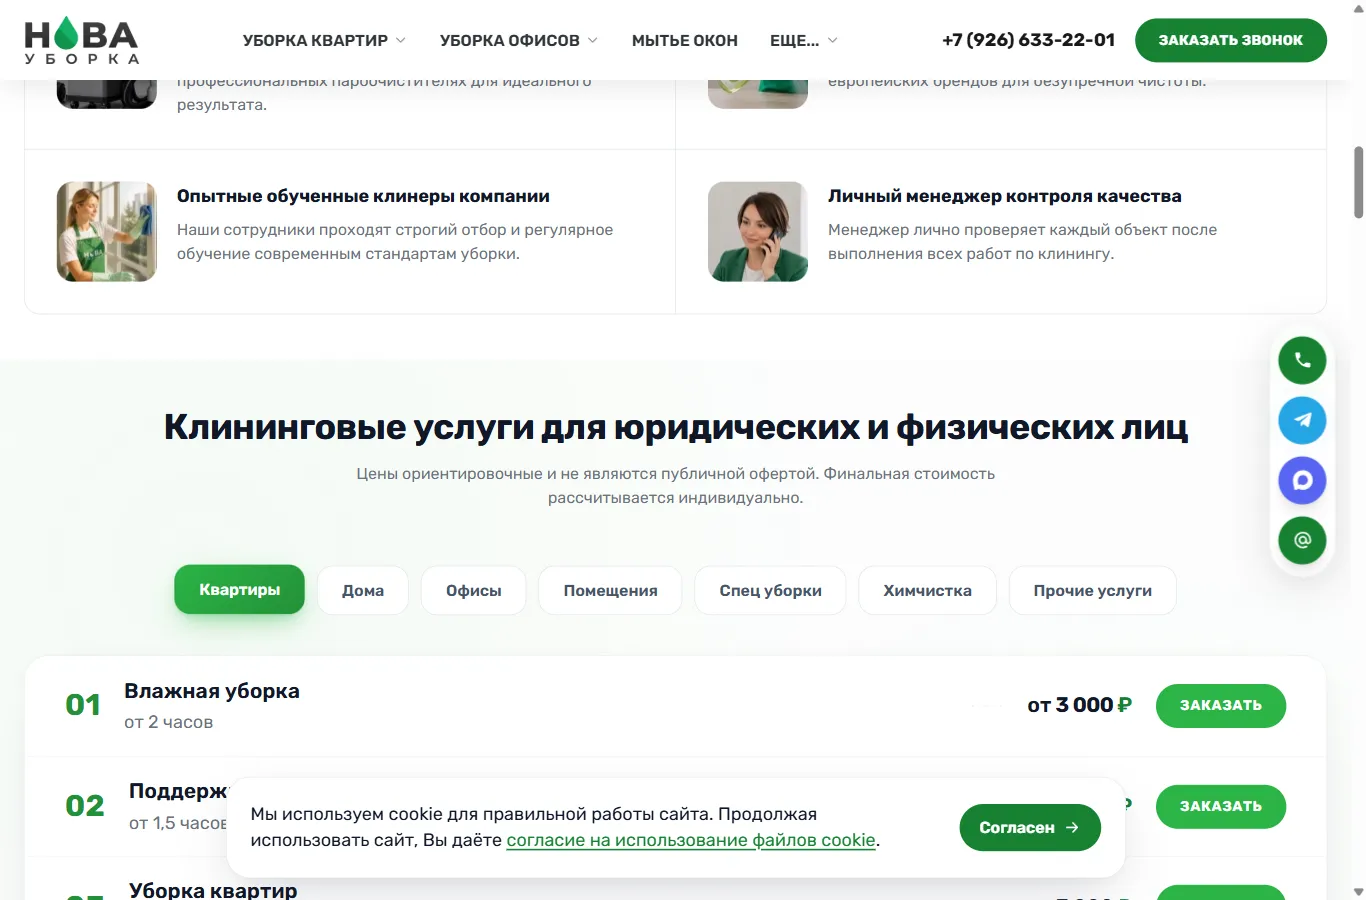Click the green email @ floating icon
1366x900 pixels.
(1302, 540)
